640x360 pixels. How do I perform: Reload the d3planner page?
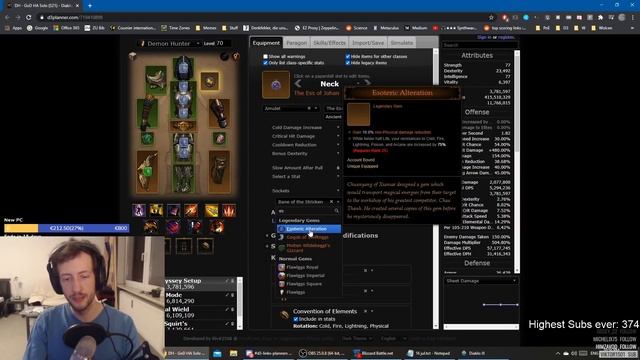coord(28,18)
